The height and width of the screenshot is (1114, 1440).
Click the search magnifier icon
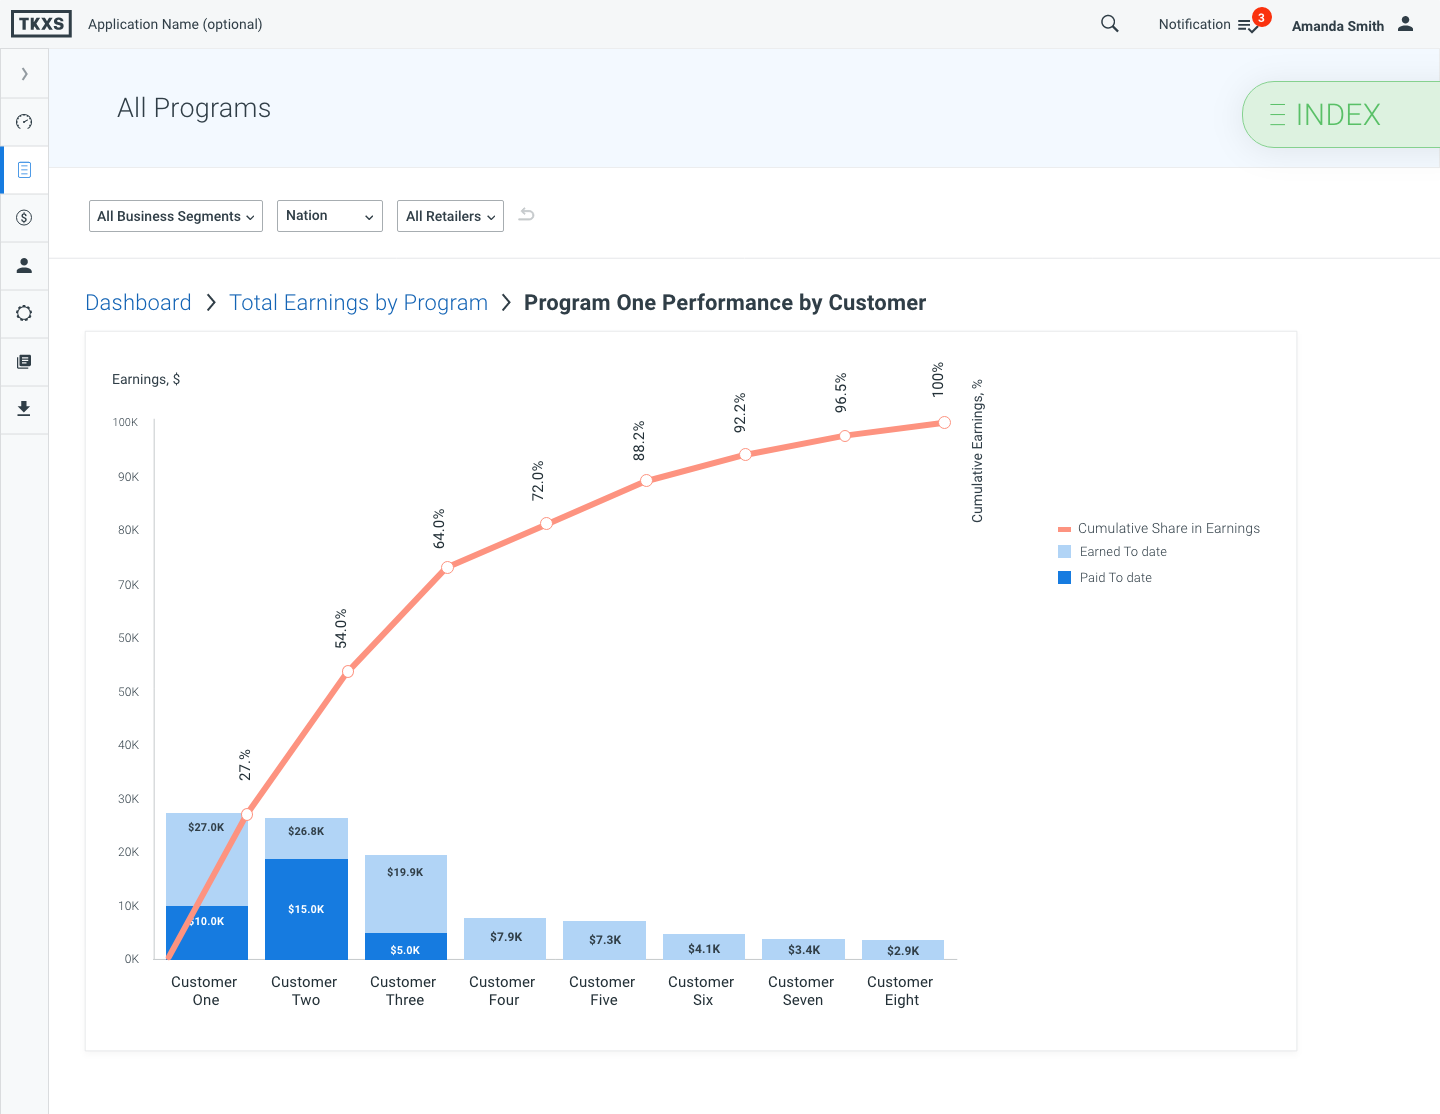coord(1109,24)
